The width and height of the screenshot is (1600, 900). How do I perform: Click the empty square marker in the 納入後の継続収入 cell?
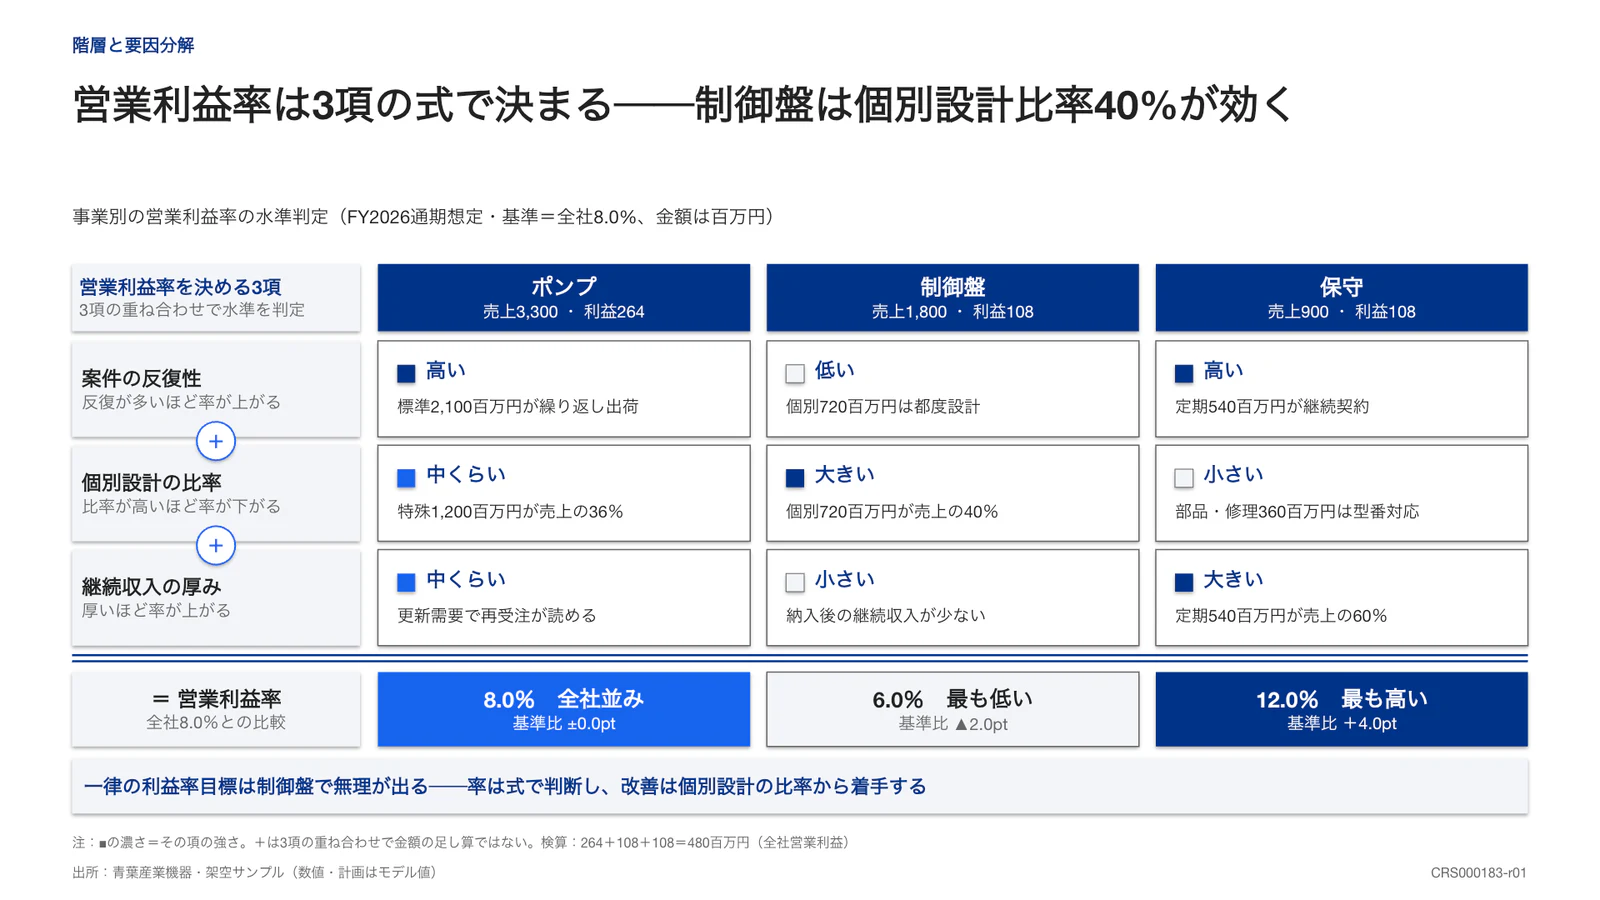[x=795, y=582]
